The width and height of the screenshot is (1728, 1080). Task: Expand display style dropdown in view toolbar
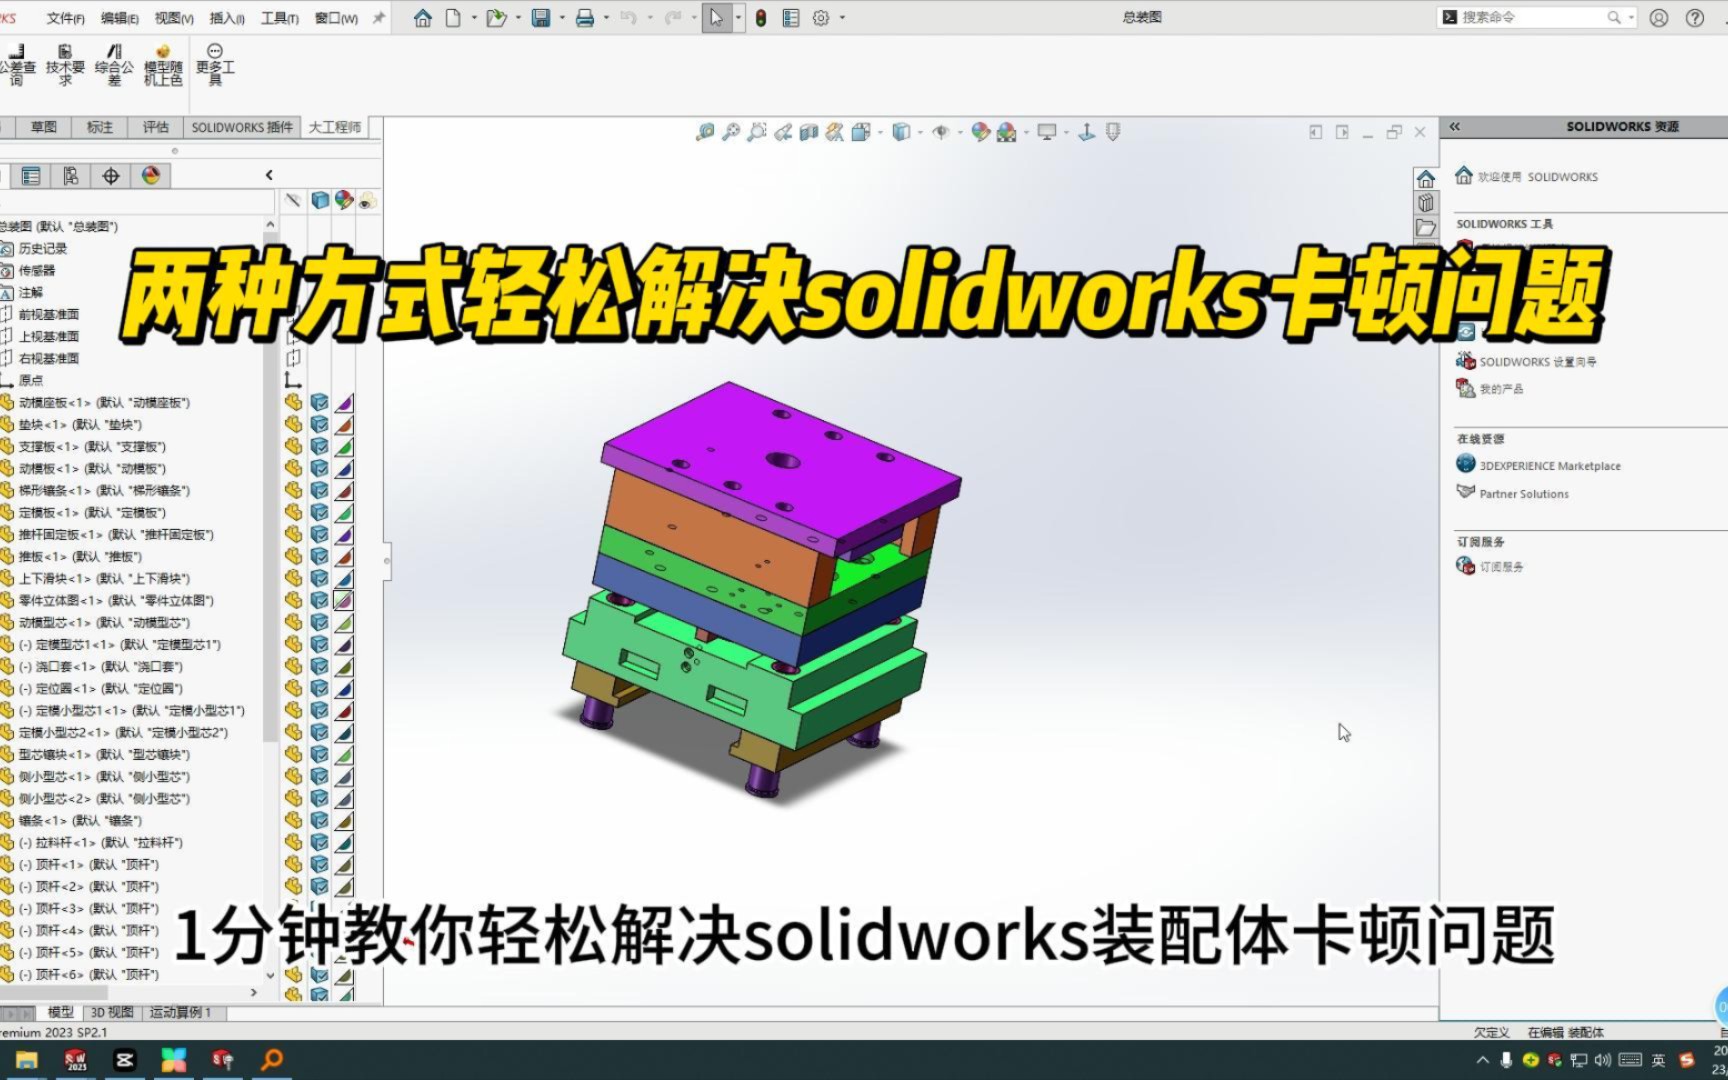tap(920, 132)
